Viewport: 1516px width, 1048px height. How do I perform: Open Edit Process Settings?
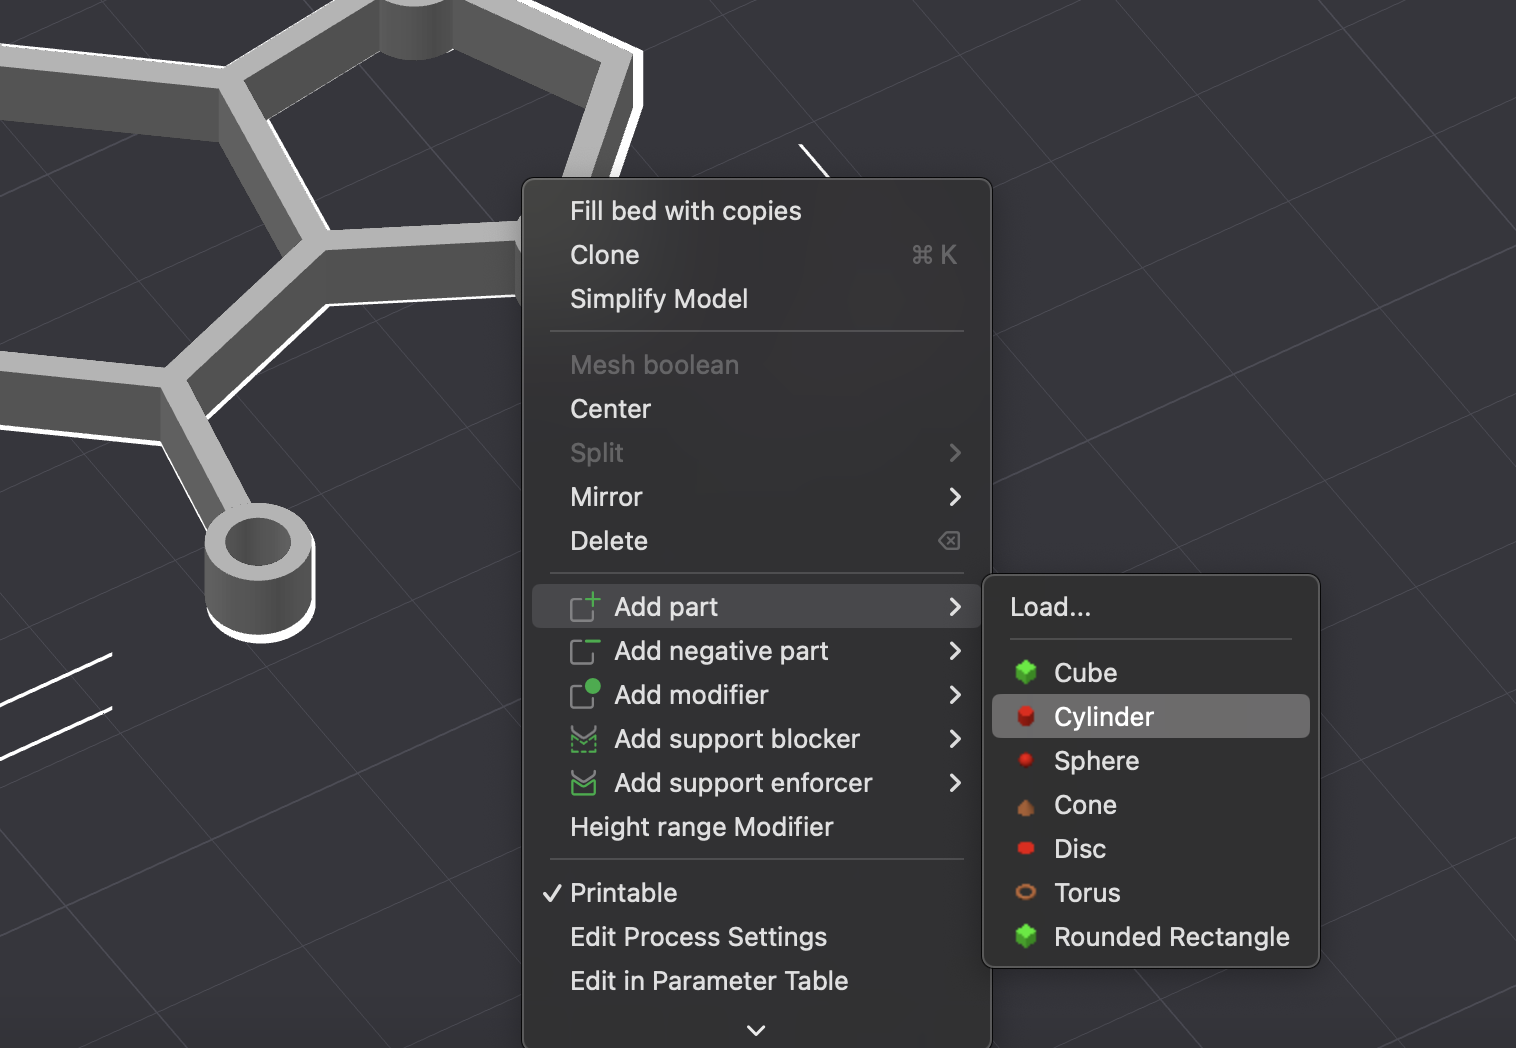(698, 937)
